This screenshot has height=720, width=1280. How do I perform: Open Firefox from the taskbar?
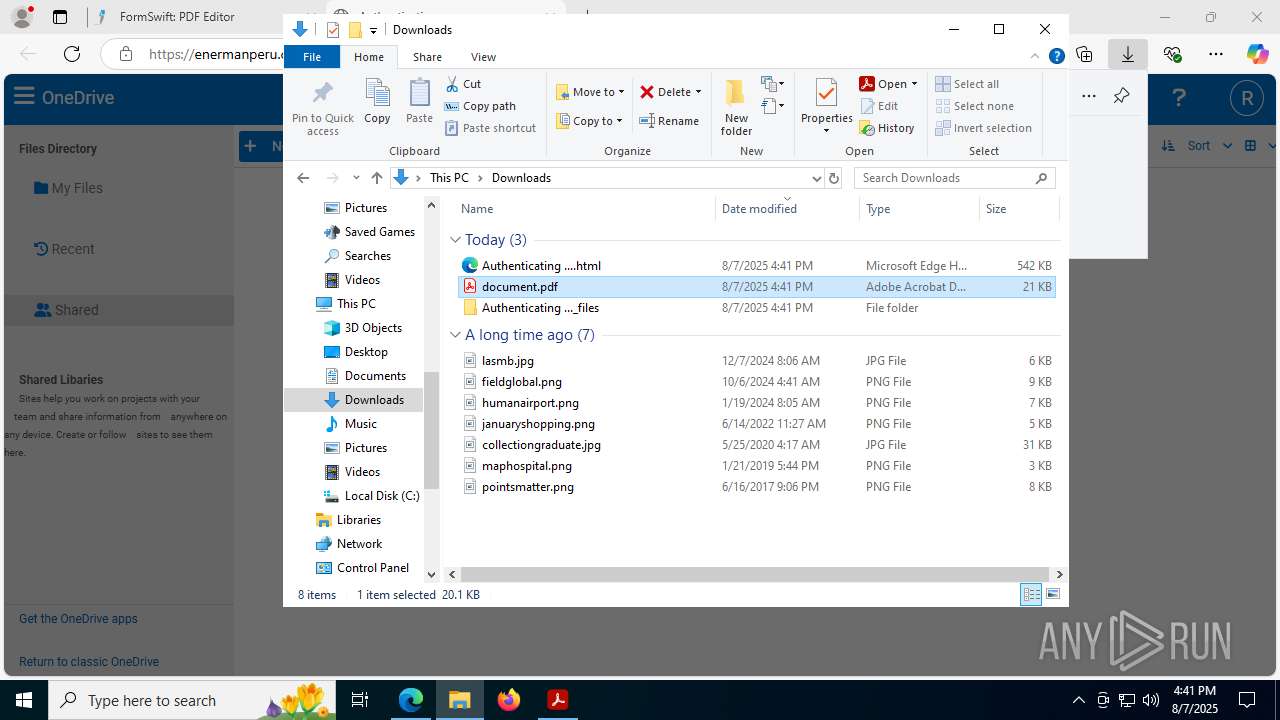pyautogui.click(x=509, y=700)
